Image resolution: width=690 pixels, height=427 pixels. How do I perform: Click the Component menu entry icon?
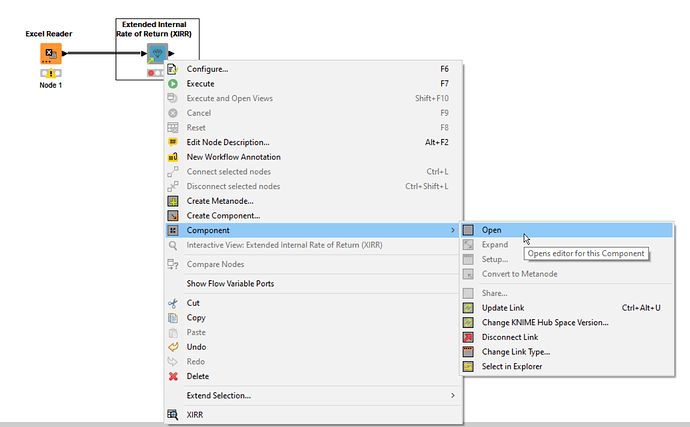(x=173, y=230)
